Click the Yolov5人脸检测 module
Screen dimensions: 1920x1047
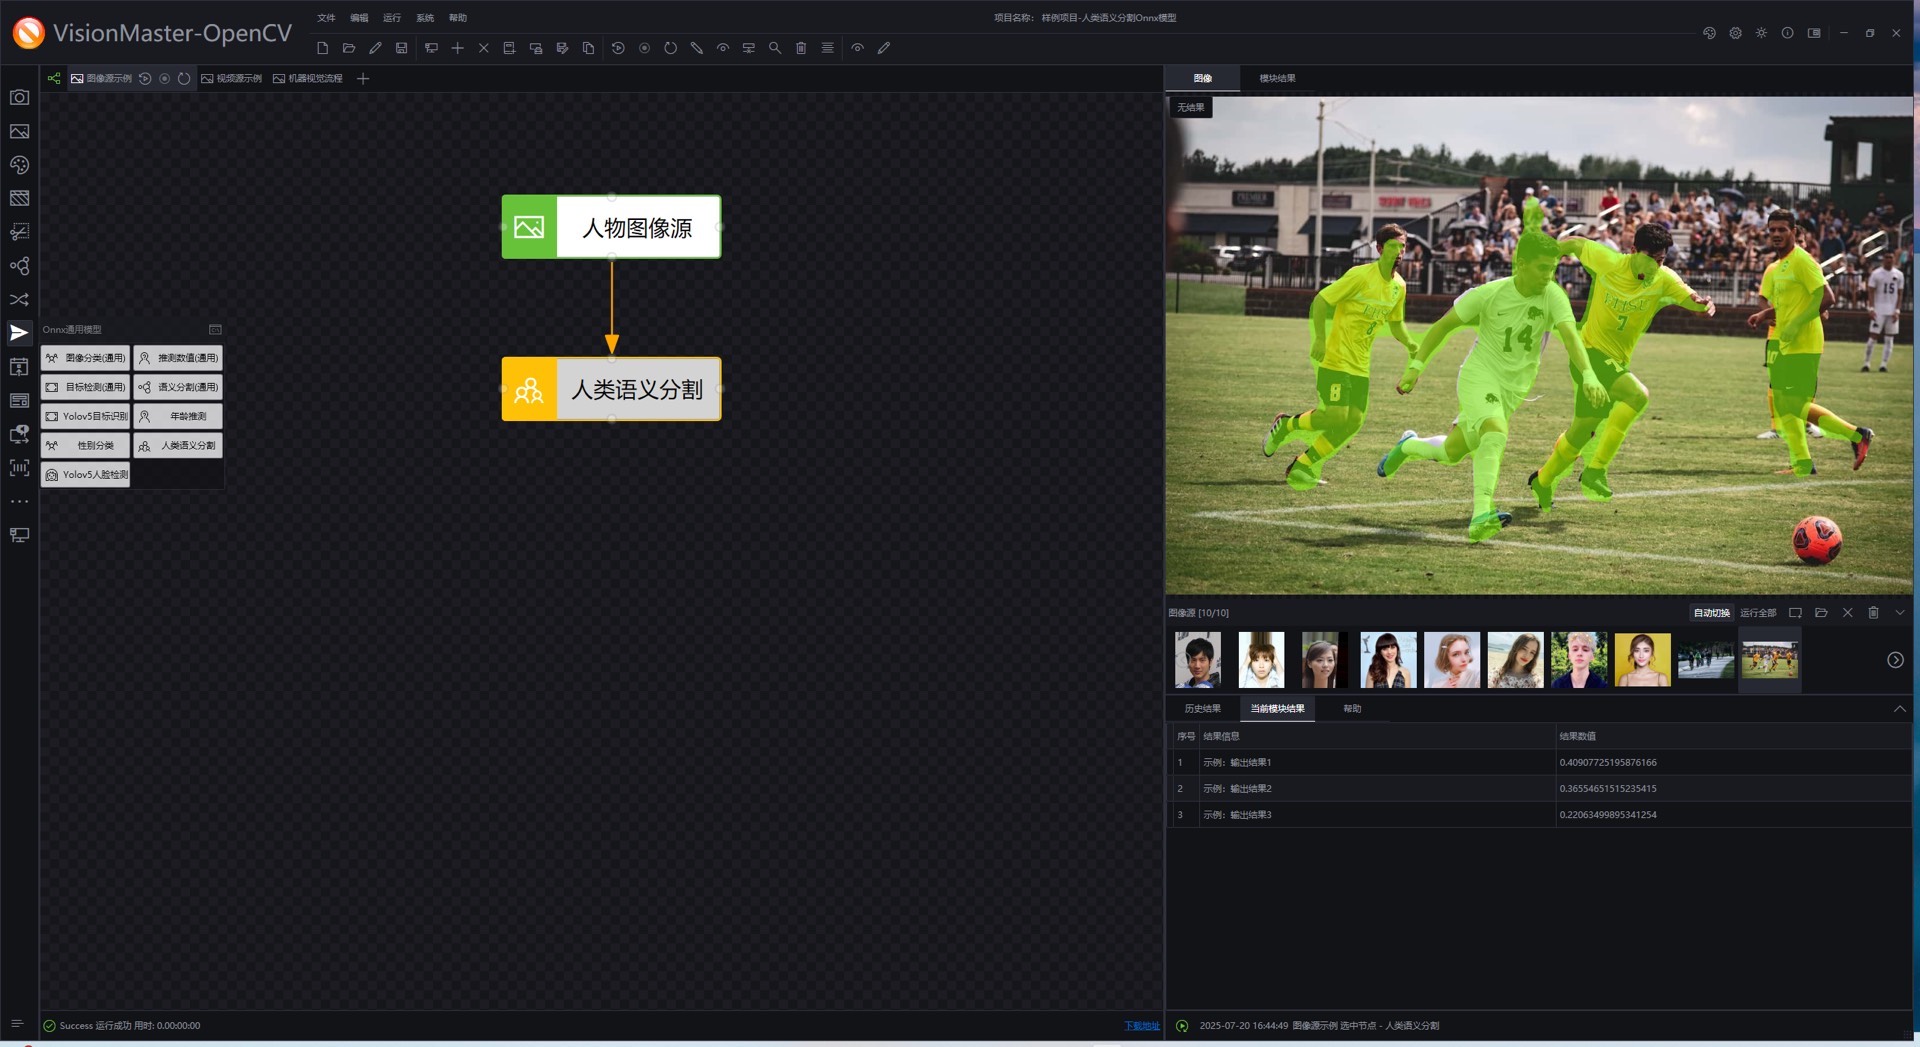pyautogui.click(x=86, y=475)
